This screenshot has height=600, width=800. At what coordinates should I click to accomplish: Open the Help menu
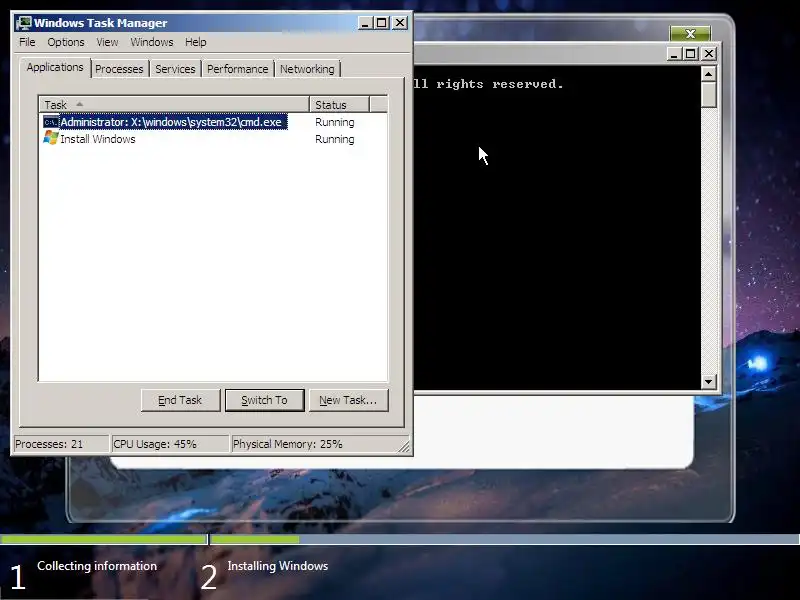(195, 42)
